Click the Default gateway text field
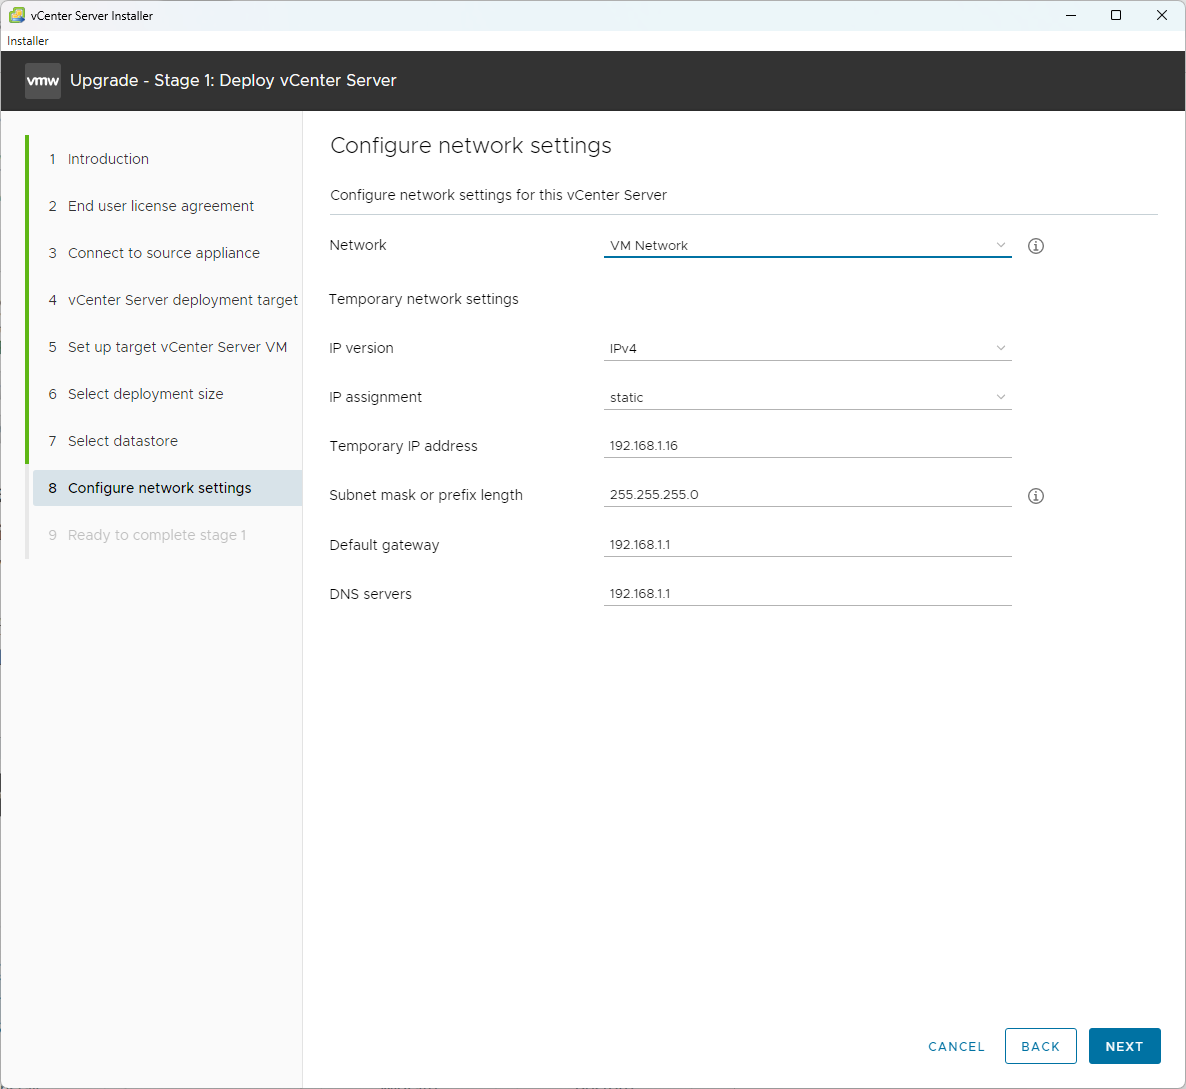The image size is (1186, 1089). coord(807,544)
